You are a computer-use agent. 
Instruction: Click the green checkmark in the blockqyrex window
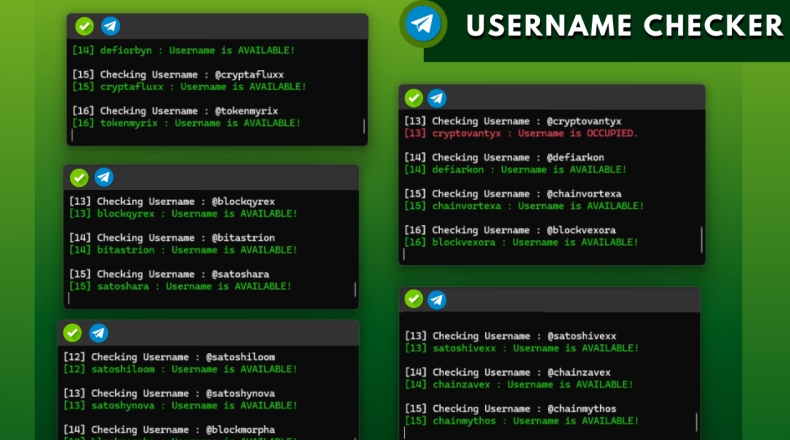[x=79, y=178]
